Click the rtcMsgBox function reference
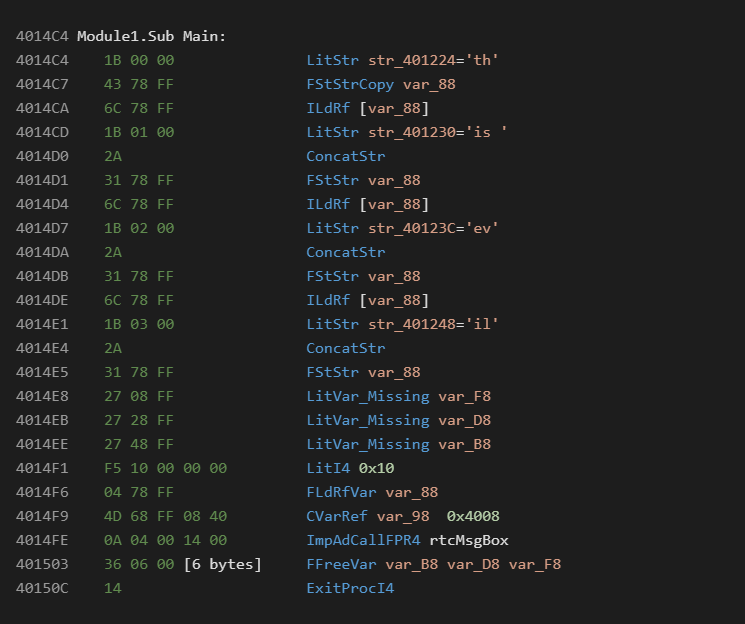Viewport: 745px width, 624px height. click(469, 540)
